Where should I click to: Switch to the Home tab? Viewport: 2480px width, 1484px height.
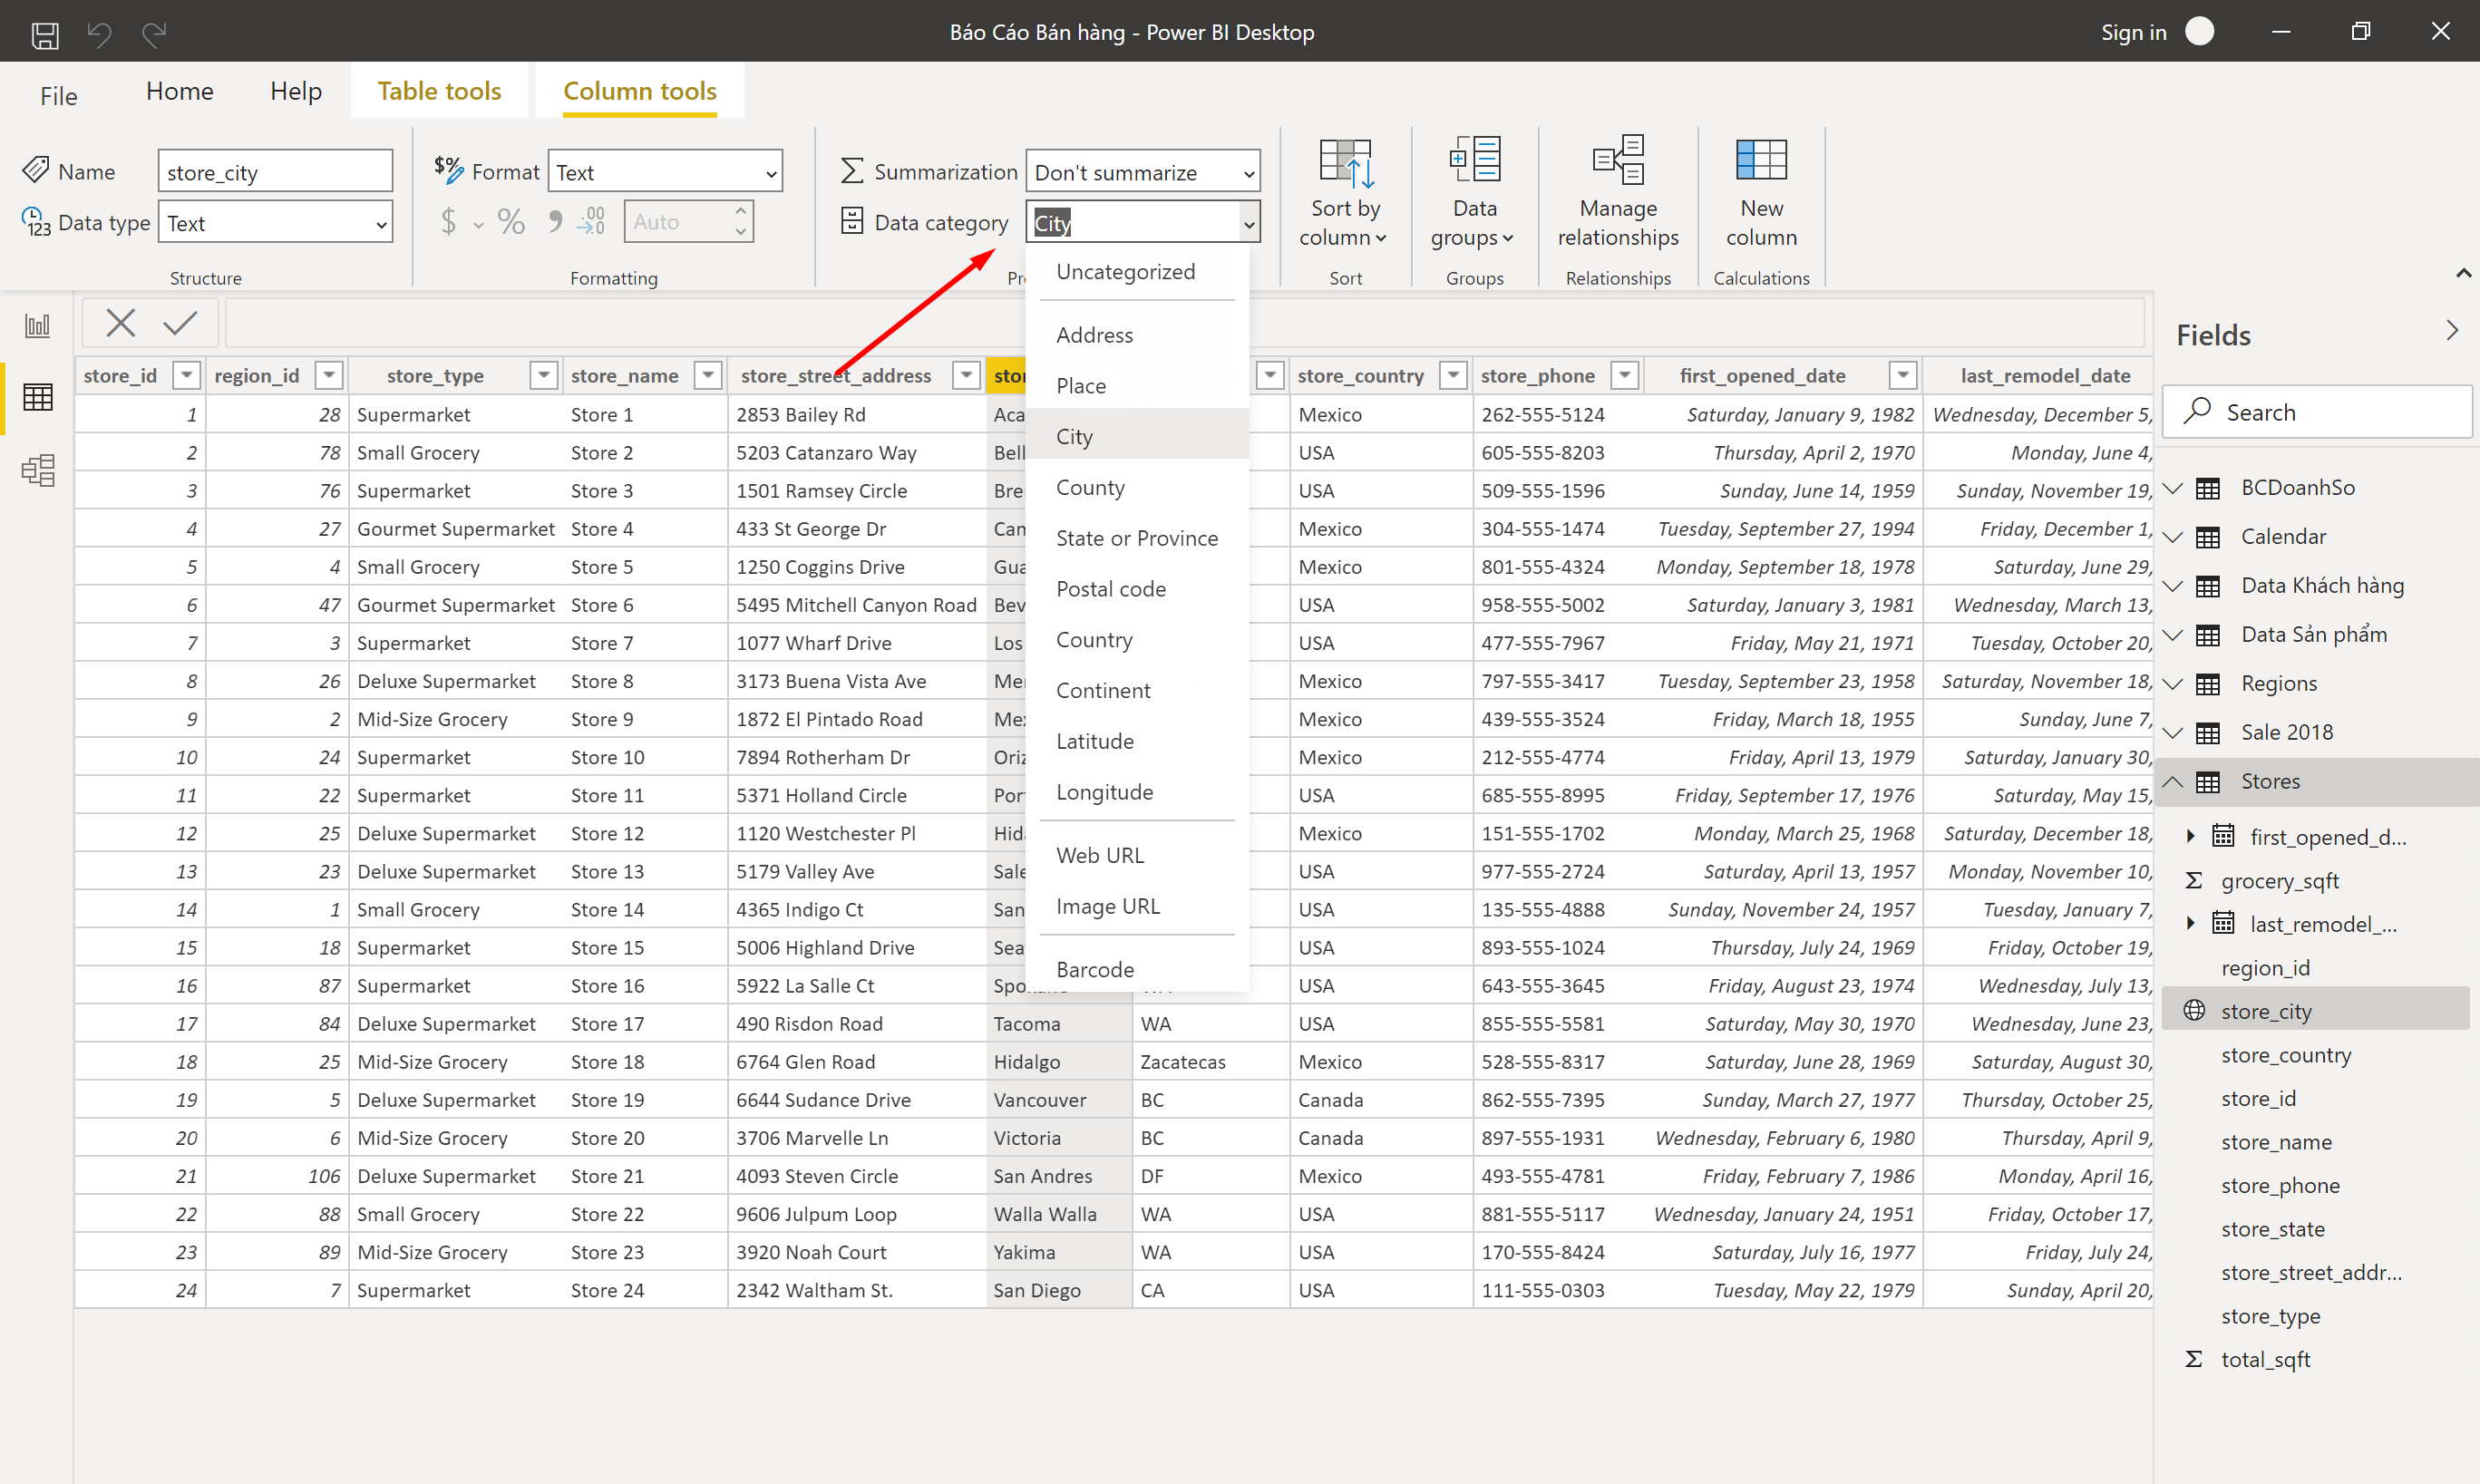coord(180,91)
